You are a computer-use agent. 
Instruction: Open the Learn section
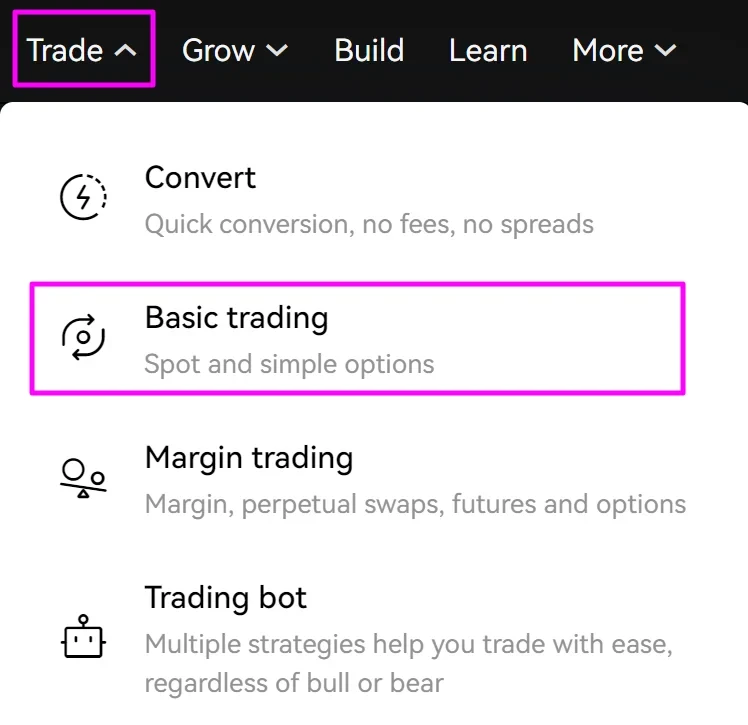488,50
